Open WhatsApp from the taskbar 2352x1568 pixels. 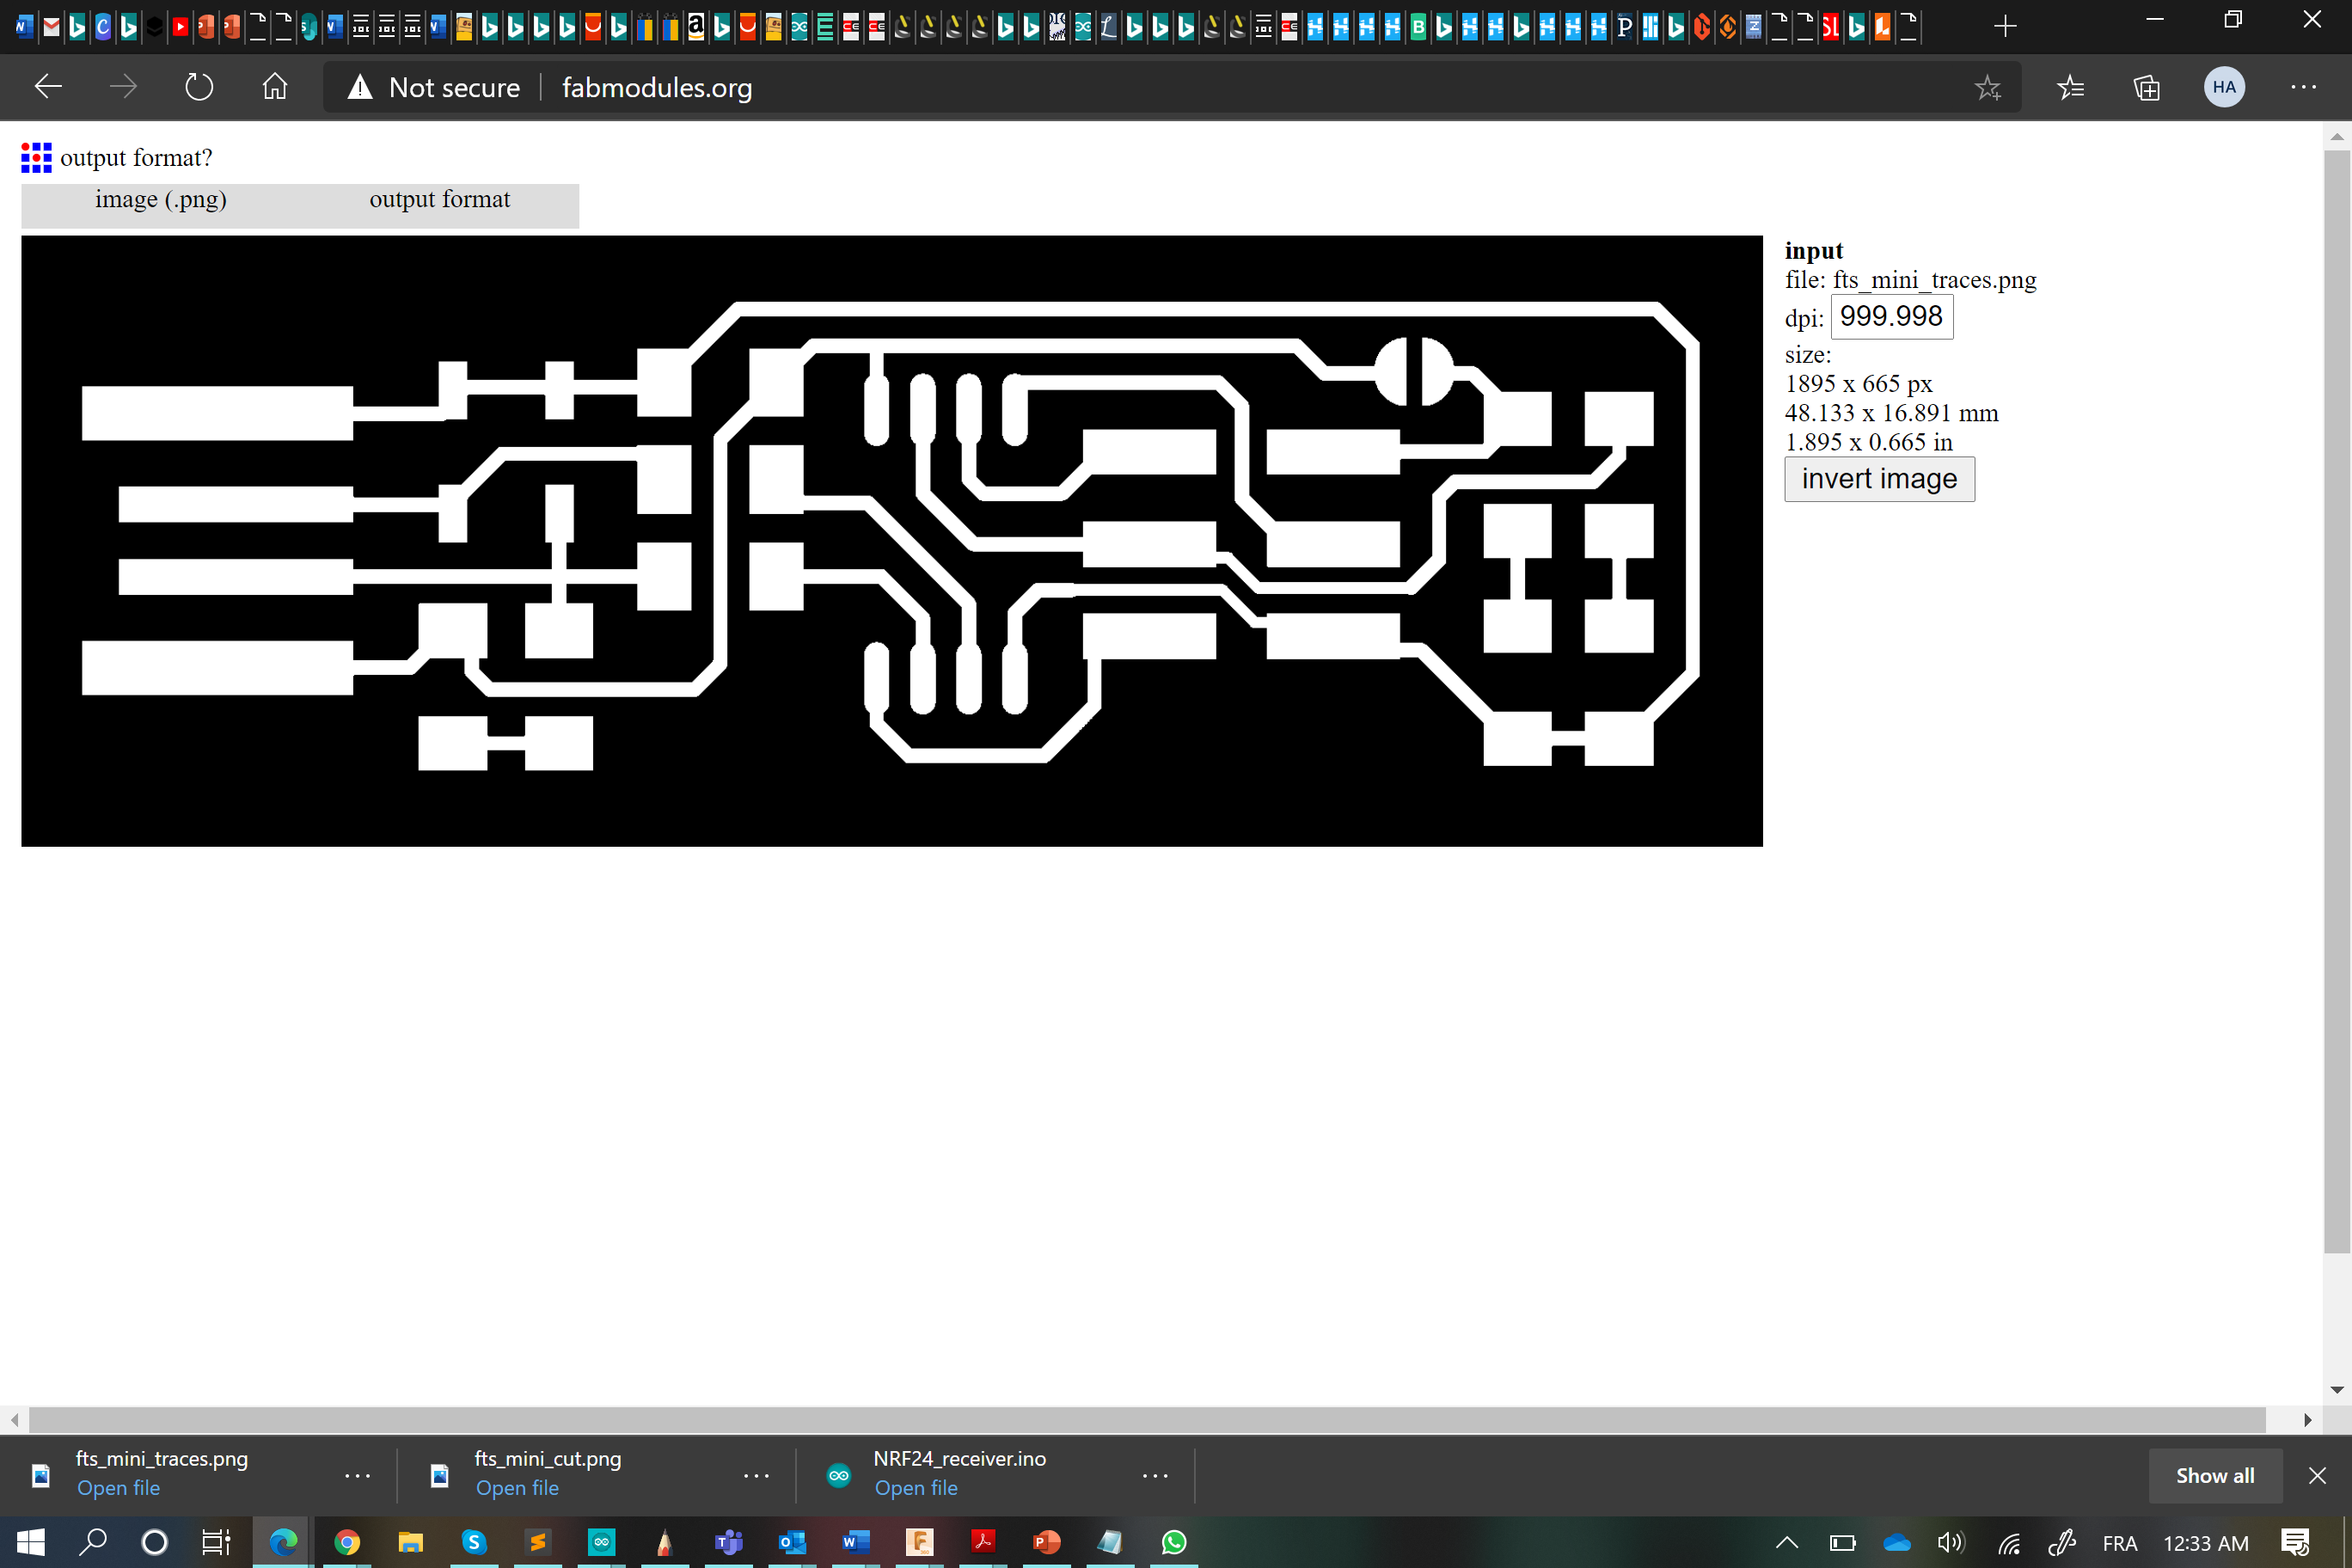(1174, 1542)
